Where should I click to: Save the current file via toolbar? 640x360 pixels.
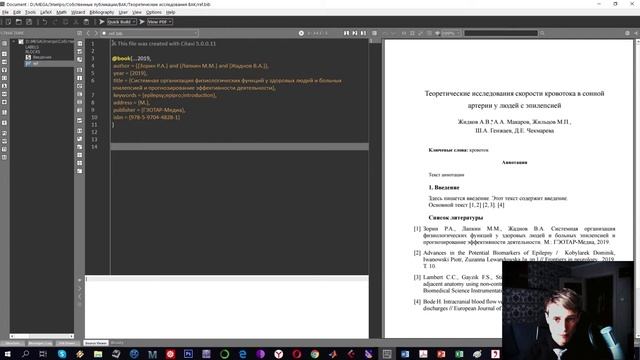29,22
